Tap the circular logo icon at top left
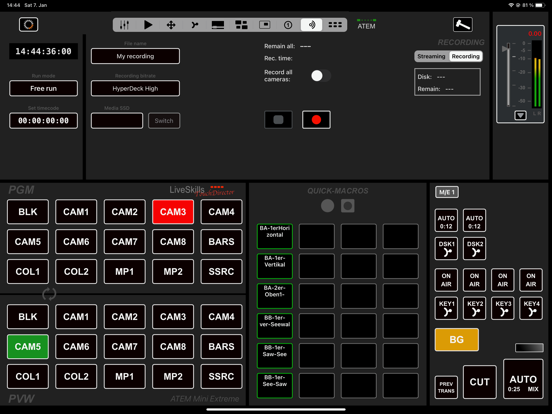The image size is (552, 414). pos(29,24)
